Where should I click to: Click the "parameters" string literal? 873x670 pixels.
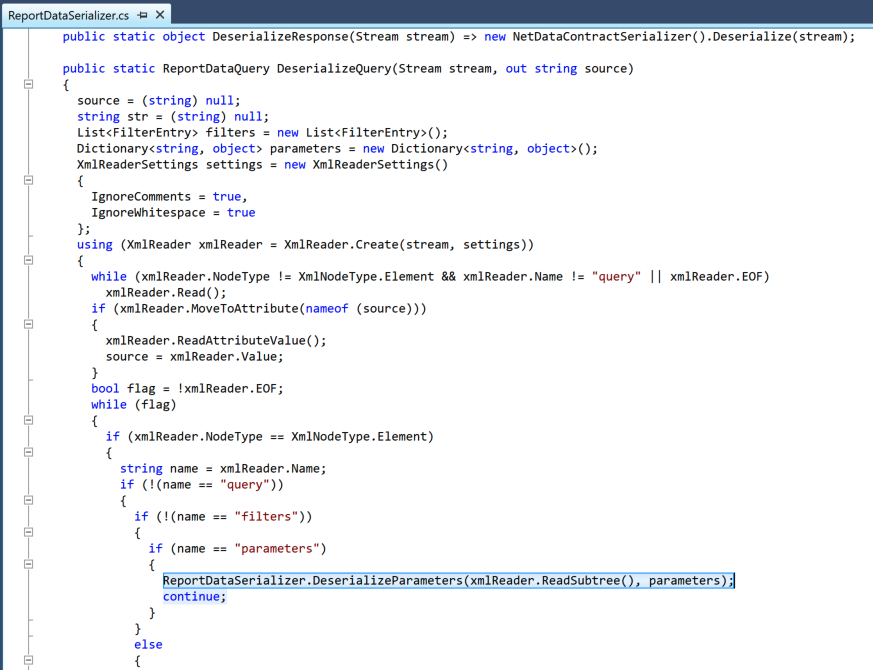(x=277, y=549)
